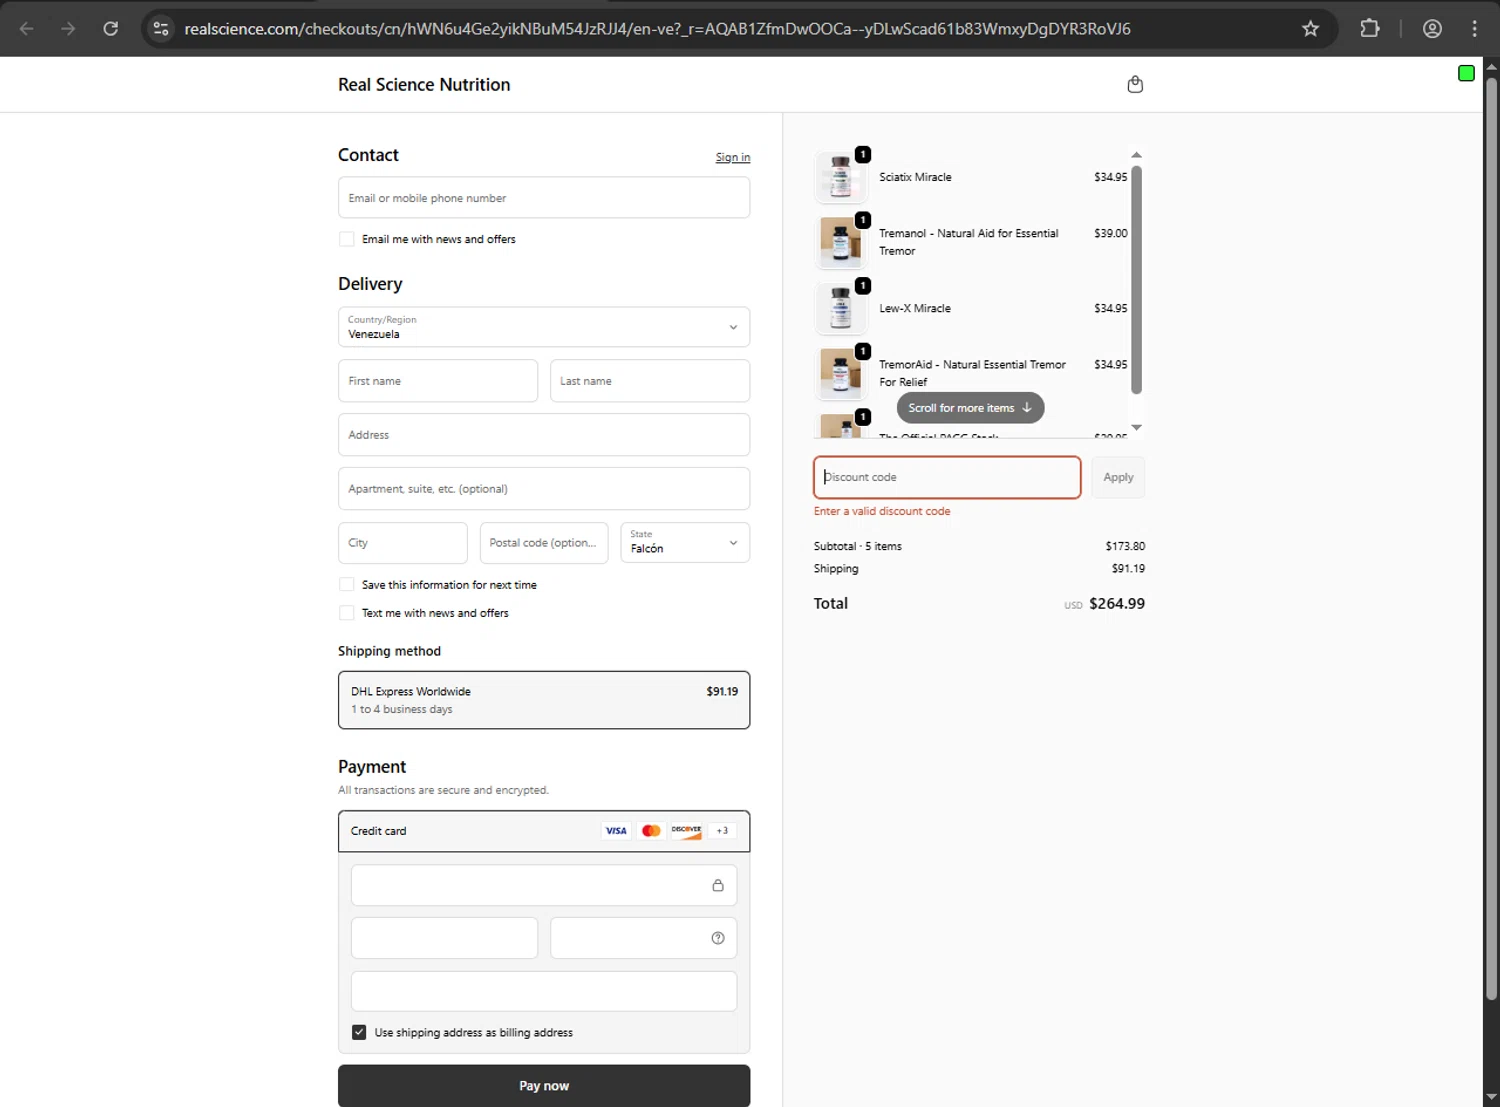Click the First name field
The width and height of the screenshot is (1500, 1107).
pos(438,381)
